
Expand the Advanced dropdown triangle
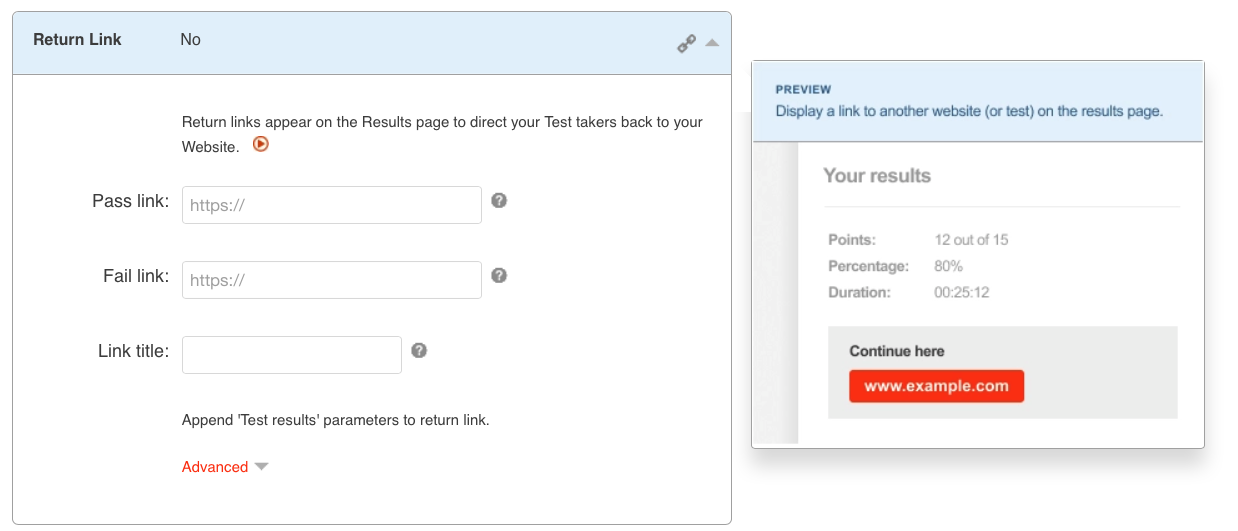262,467
